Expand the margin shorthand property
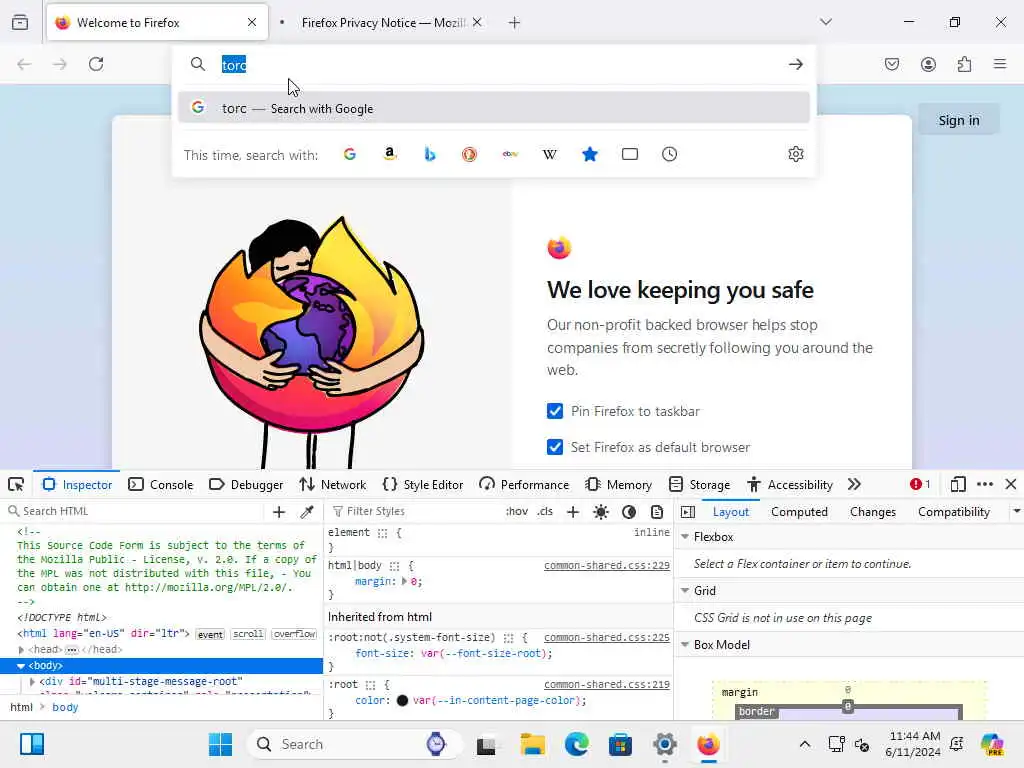This screenshot has width=1024, height=768. coord(404,581)
